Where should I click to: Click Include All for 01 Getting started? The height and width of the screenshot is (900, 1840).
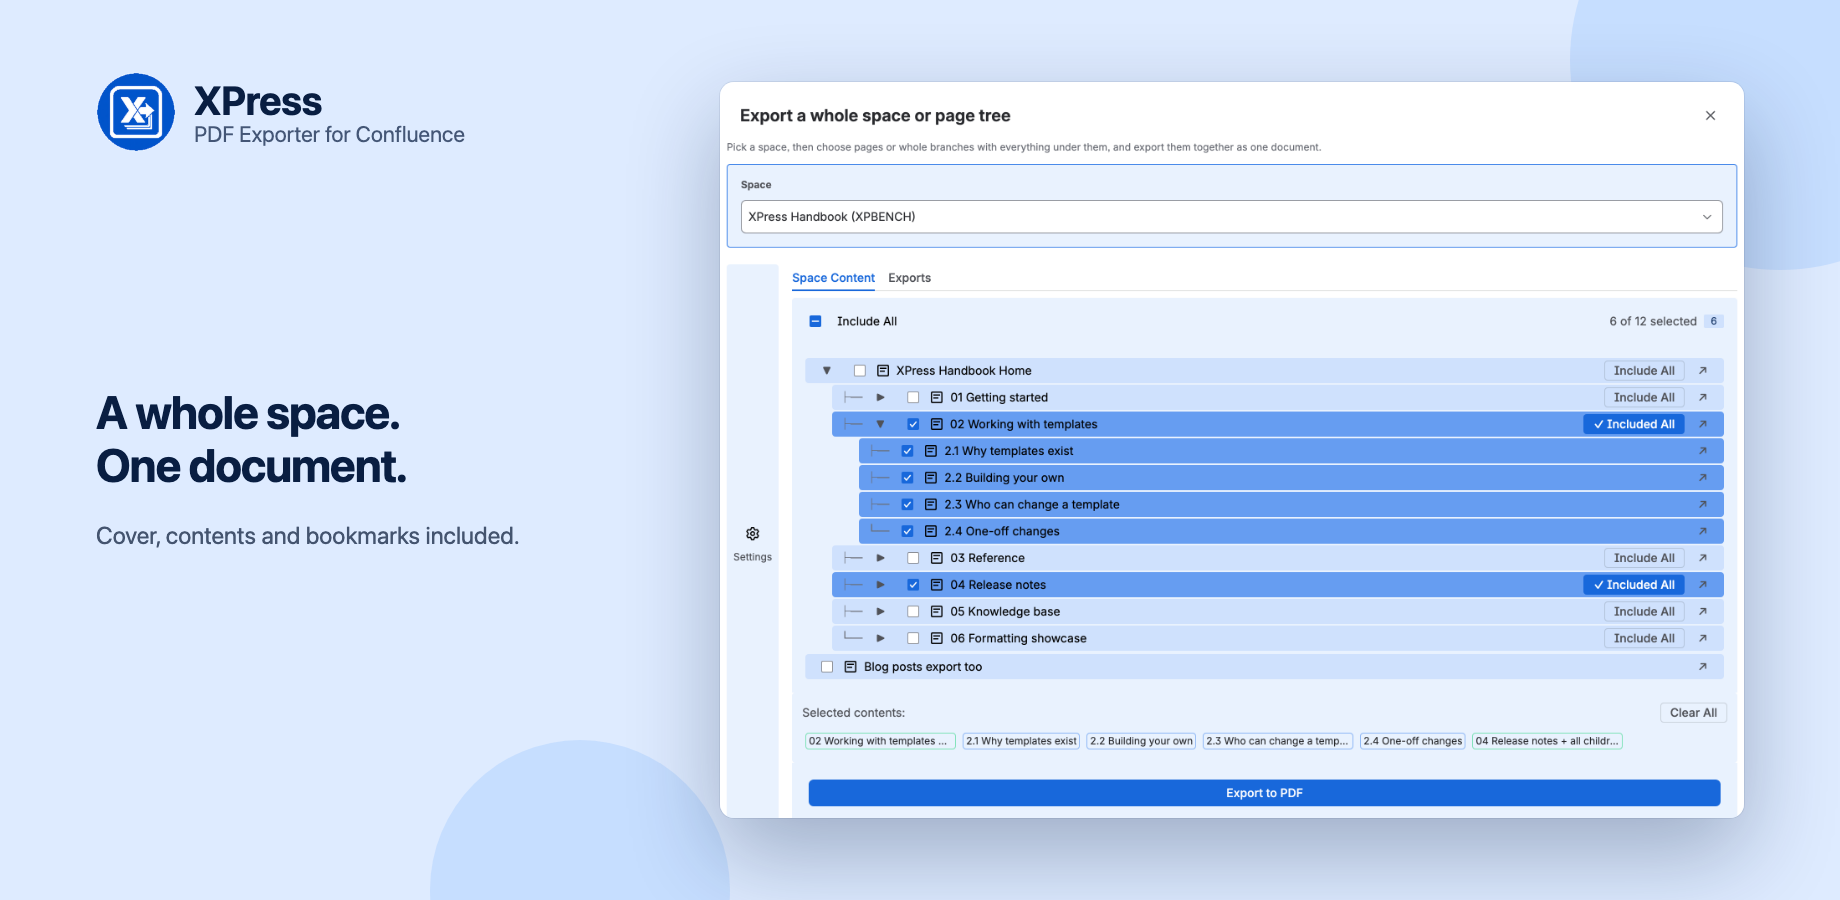pos(1644,398)
